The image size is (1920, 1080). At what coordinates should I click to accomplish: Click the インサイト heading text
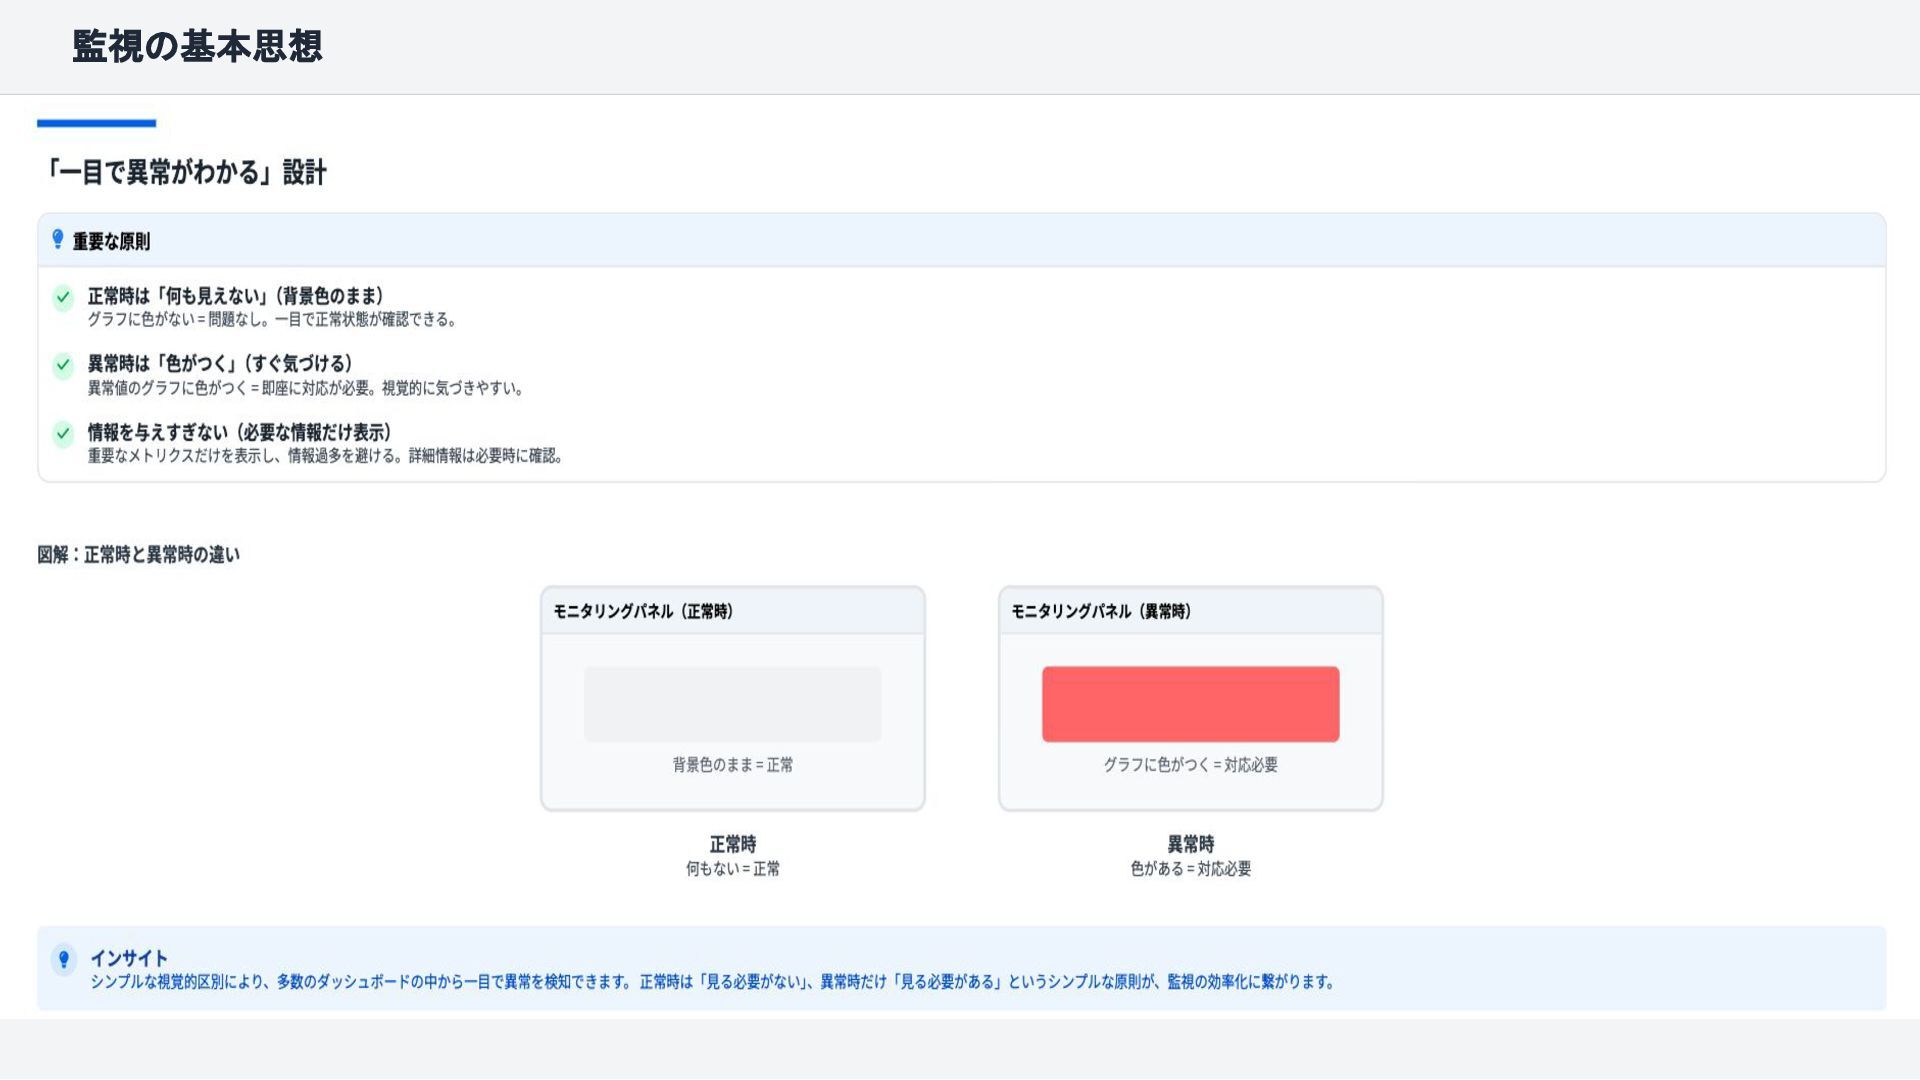coord(129,958)
